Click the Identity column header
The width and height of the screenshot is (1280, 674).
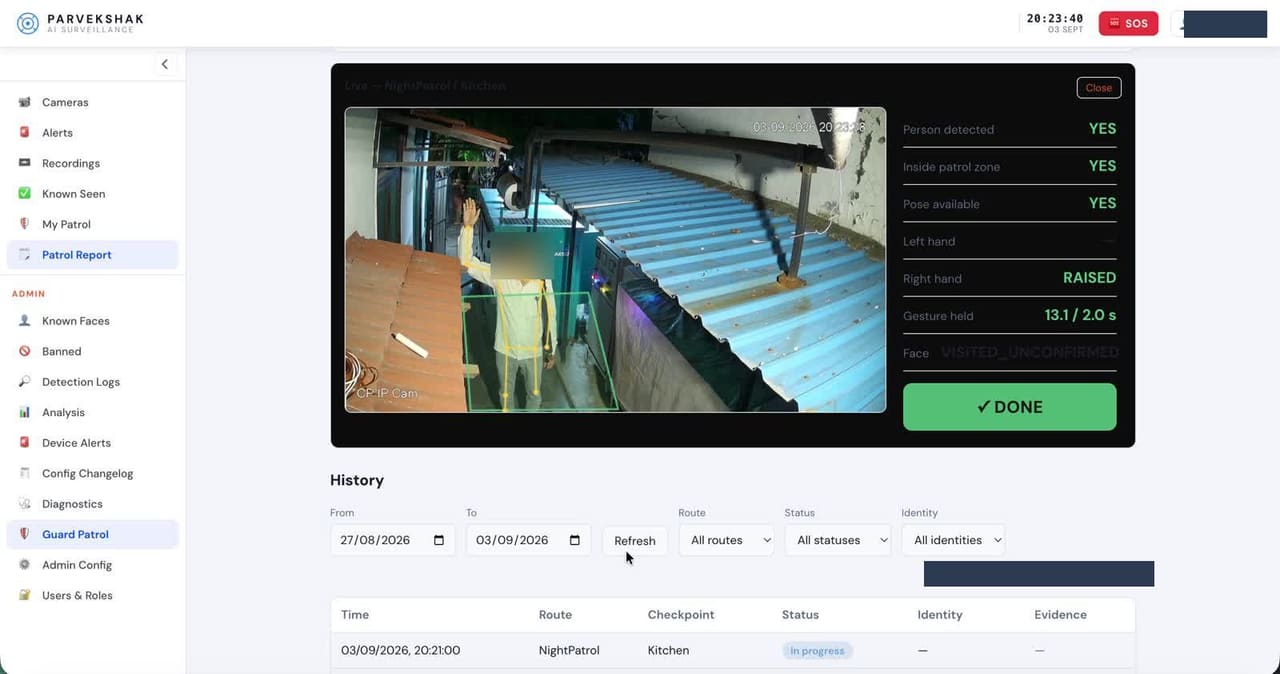(940, 615)
